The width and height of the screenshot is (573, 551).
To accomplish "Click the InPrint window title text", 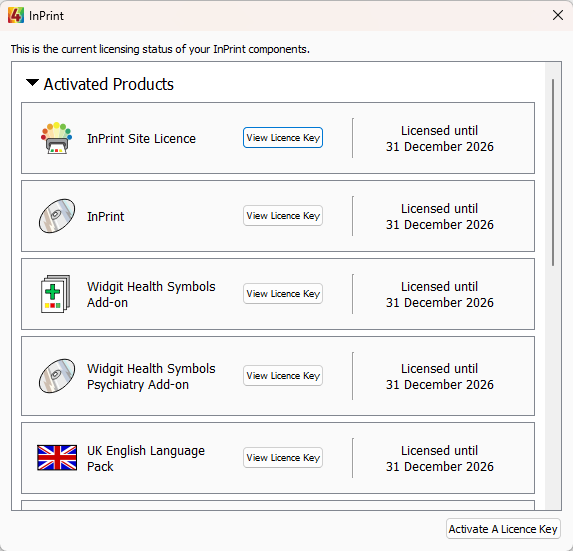I will pyautogui.click(x=46, y=16).
